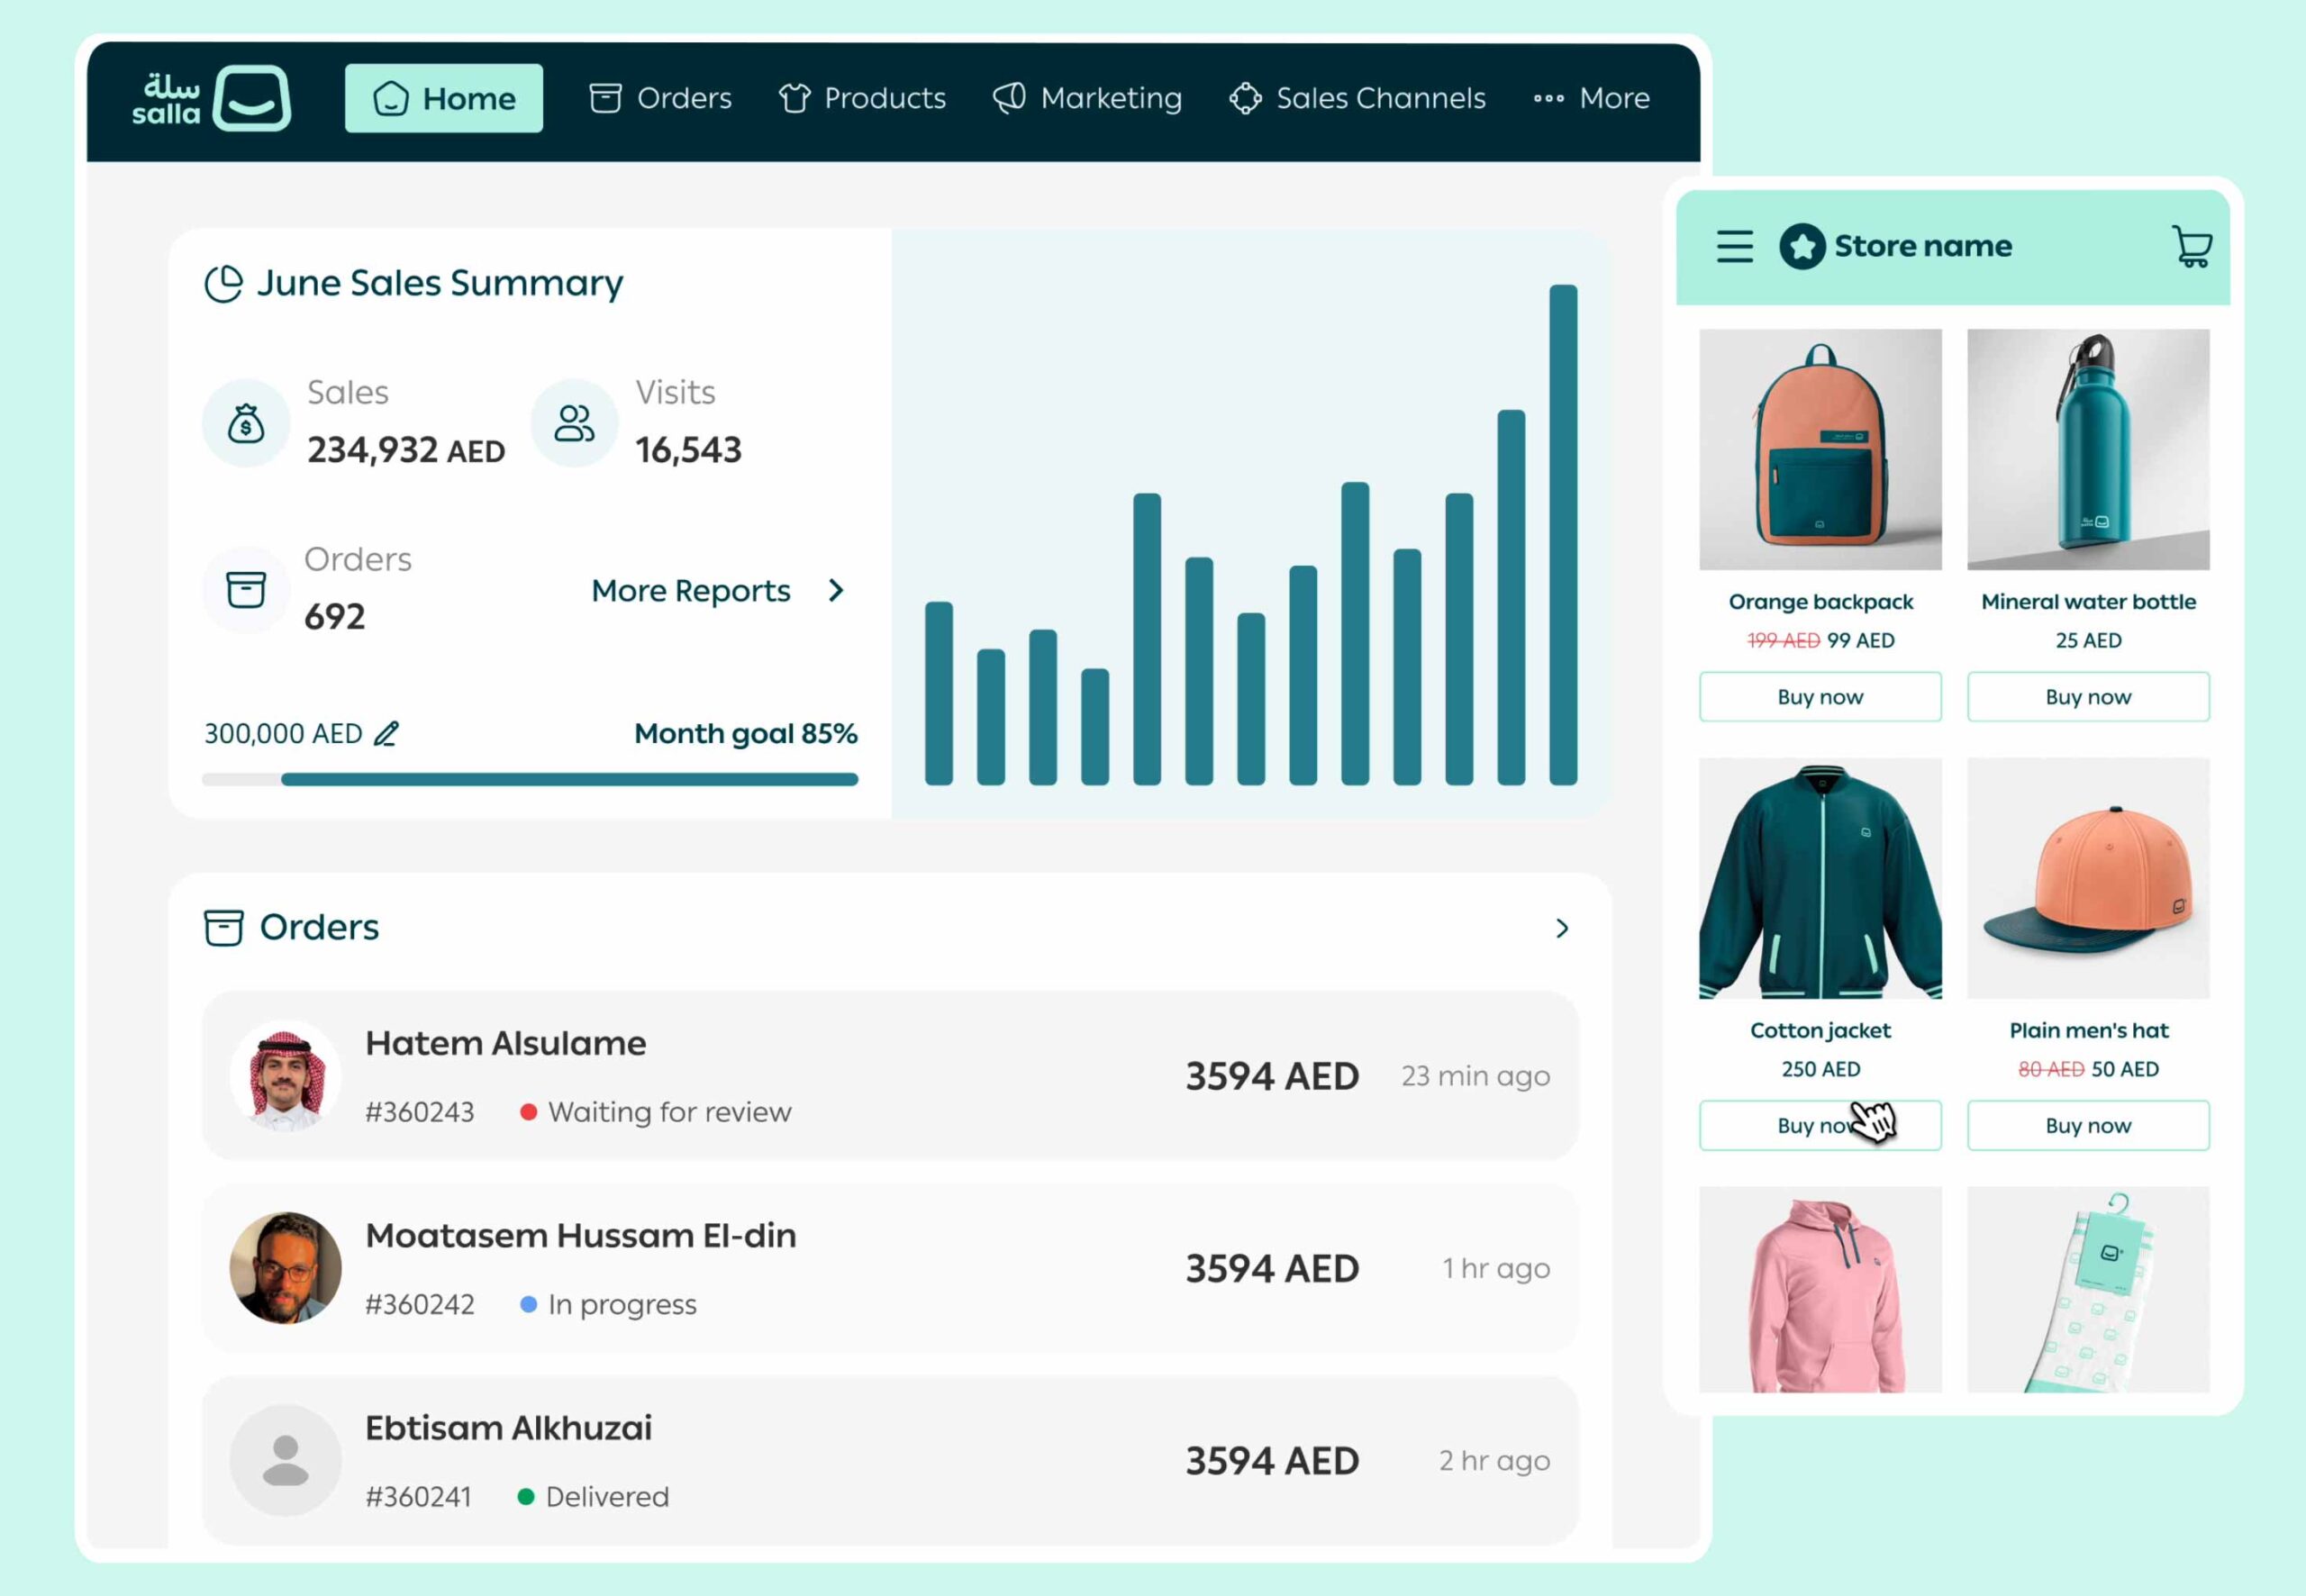Click Hatem Alsulame's avatar photo
Viewport: 2306px width, 1596px height.
point(285,1076)
